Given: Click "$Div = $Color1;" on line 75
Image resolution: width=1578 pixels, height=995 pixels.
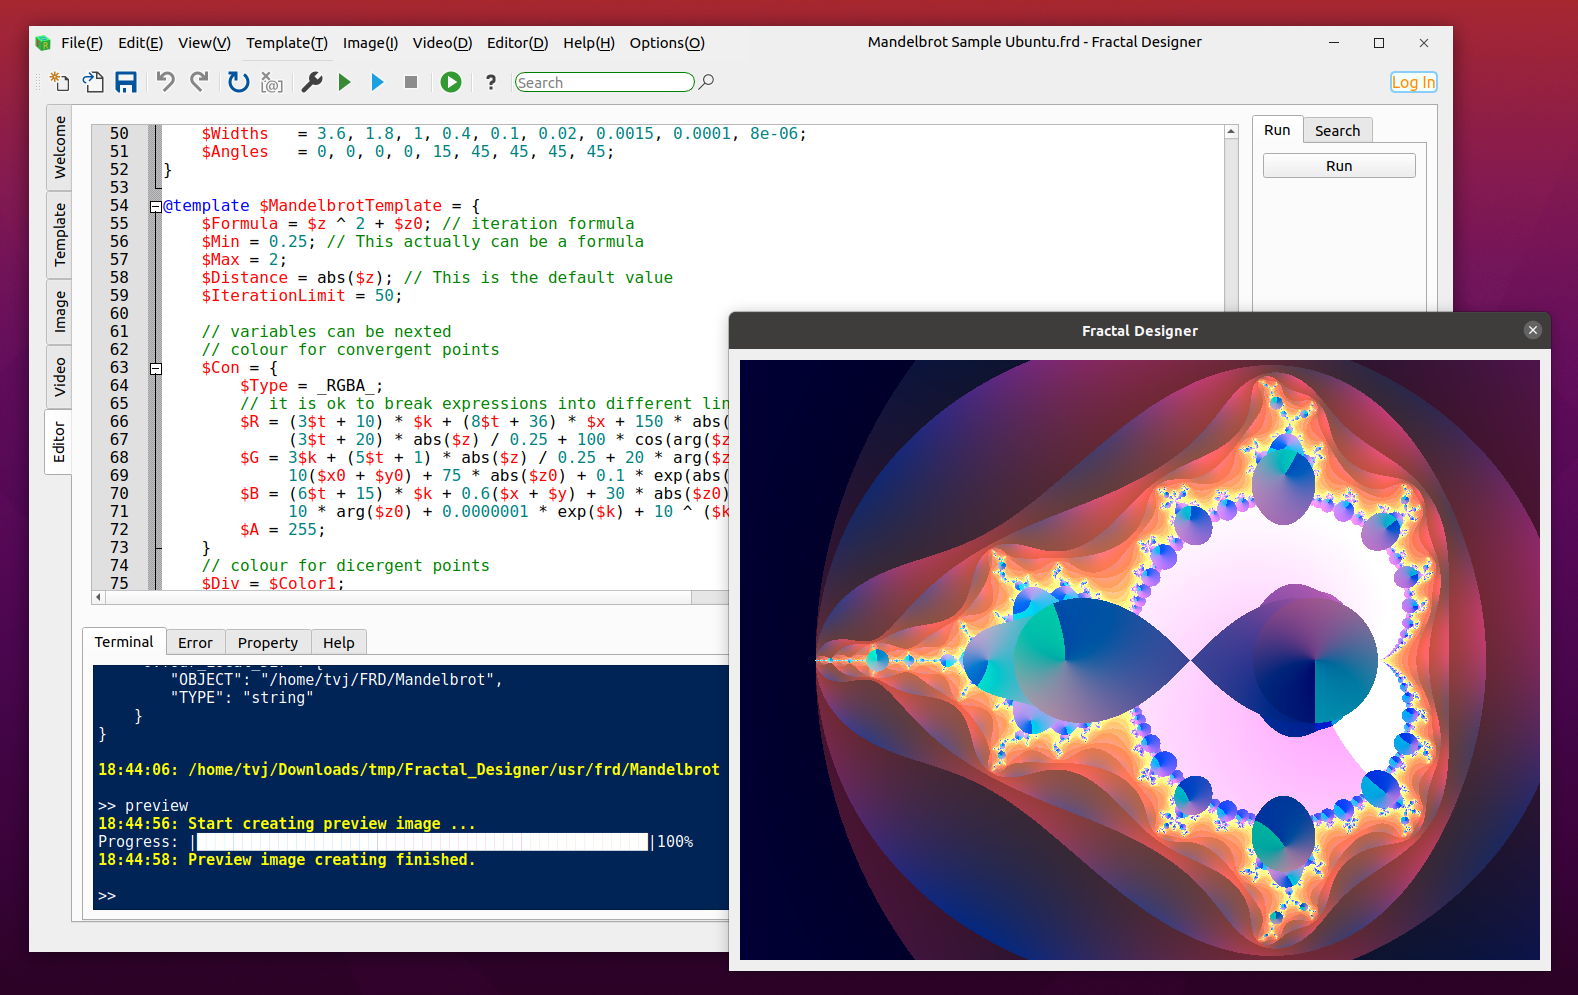Looking at the screenshot, I should pos(272,583).
